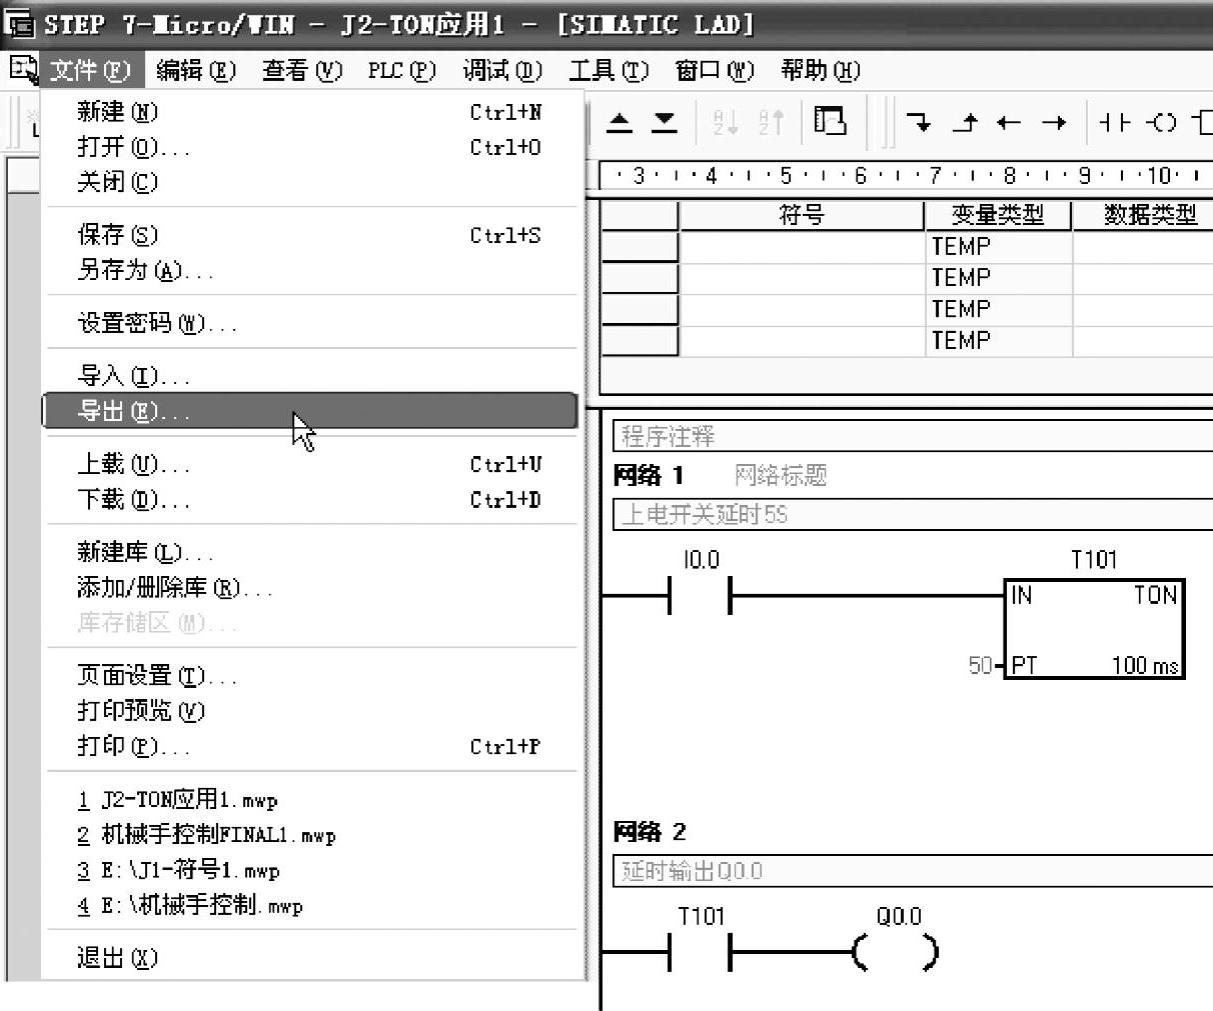Open the 编辑(E) menu
Image resolution: width=1213 pixels, height=1011 pixels.
click(196, 70)
